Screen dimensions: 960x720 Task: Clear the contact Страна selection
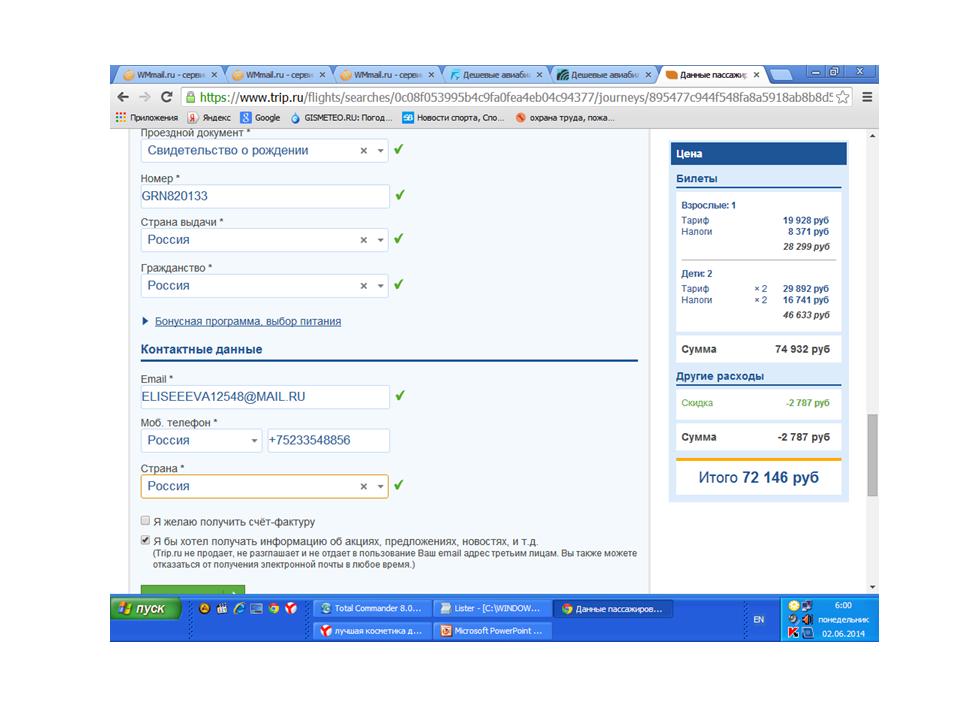364,486
